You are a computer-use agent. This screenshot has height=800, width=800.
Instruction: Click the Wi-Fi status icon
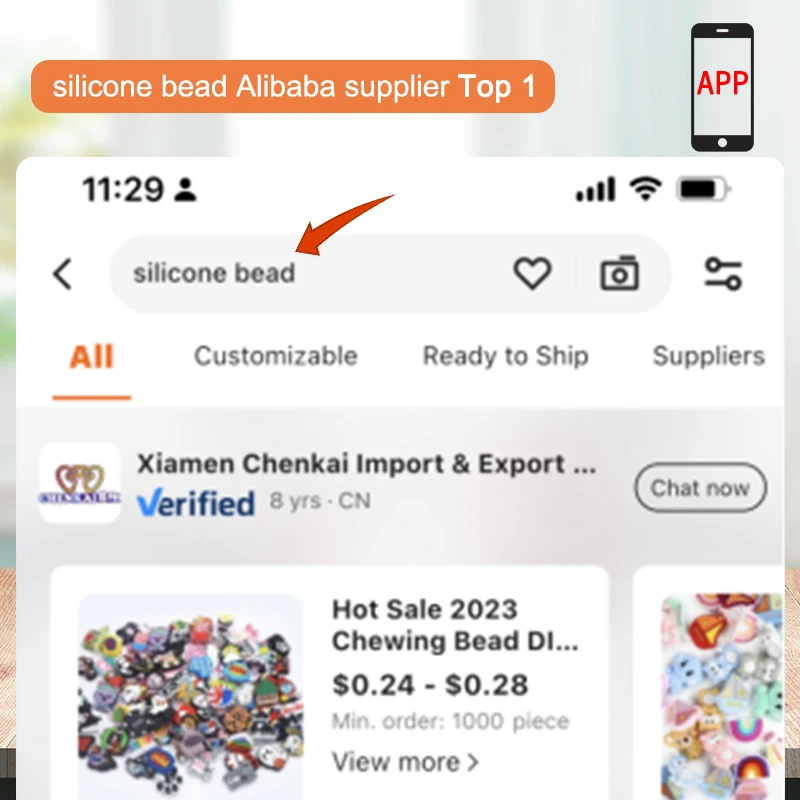tap(645, 189)
